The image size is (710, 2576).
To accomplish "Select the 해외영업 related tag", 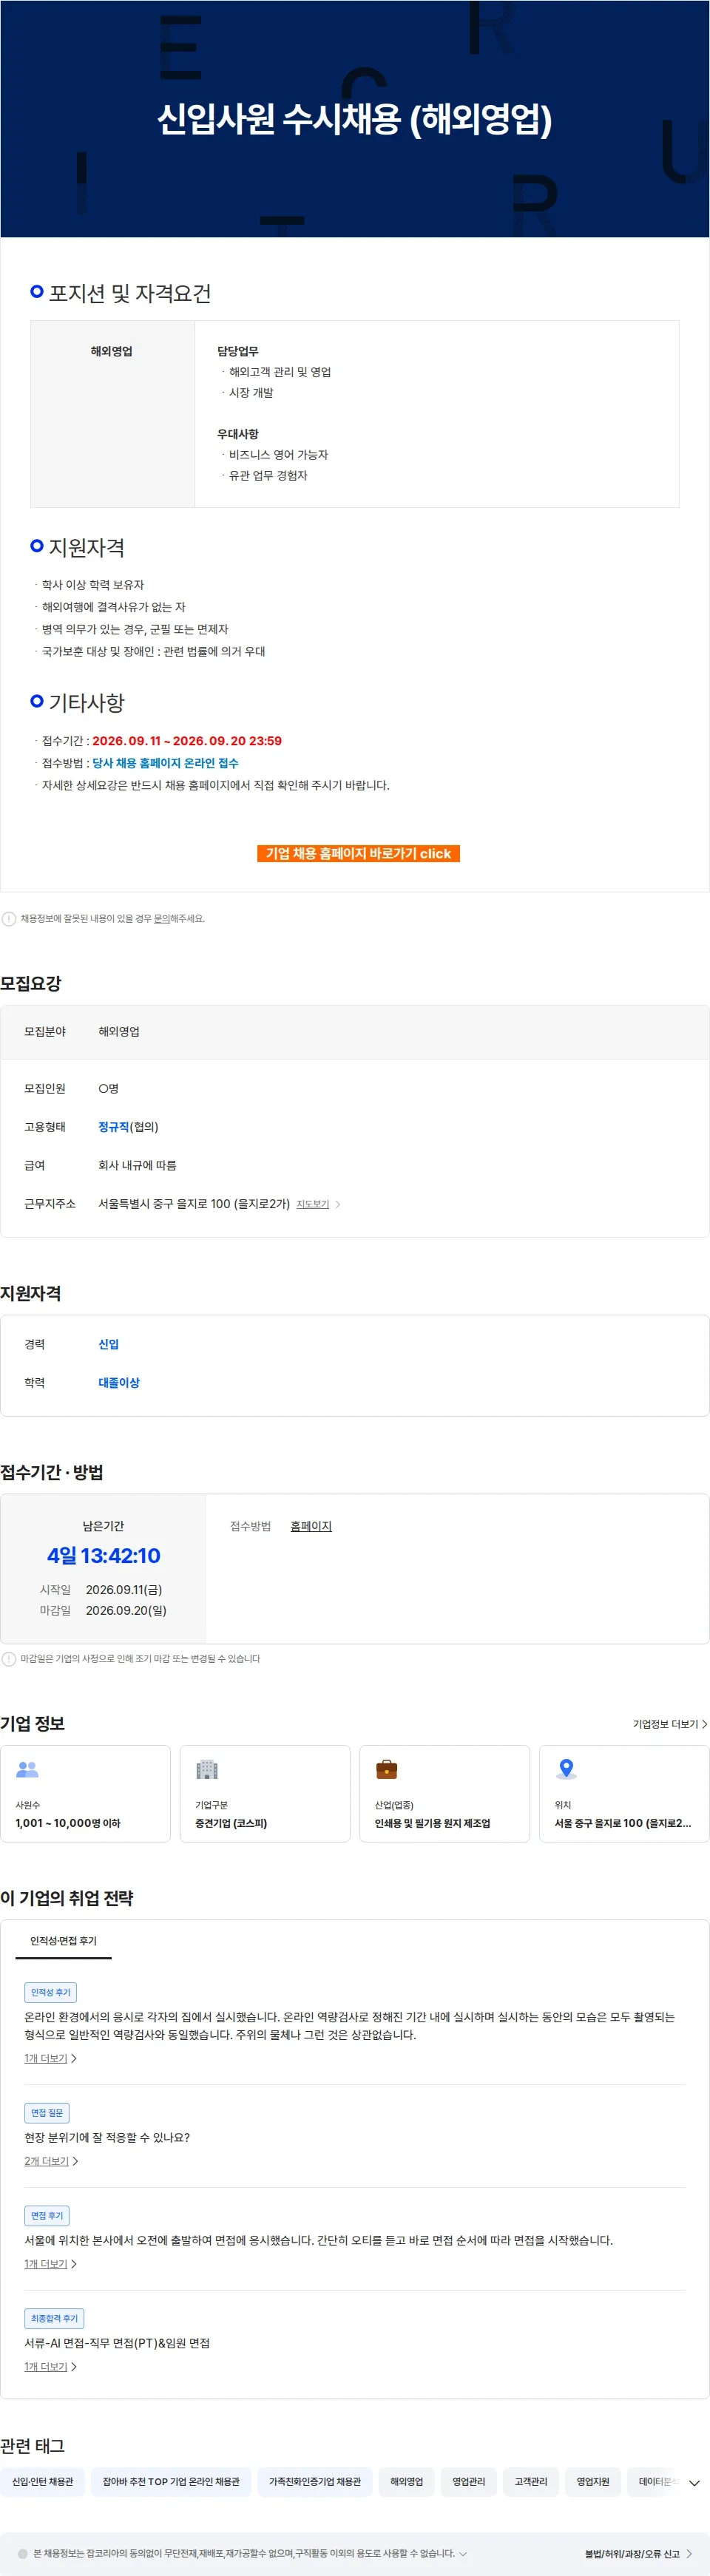I will point(406,2481).
